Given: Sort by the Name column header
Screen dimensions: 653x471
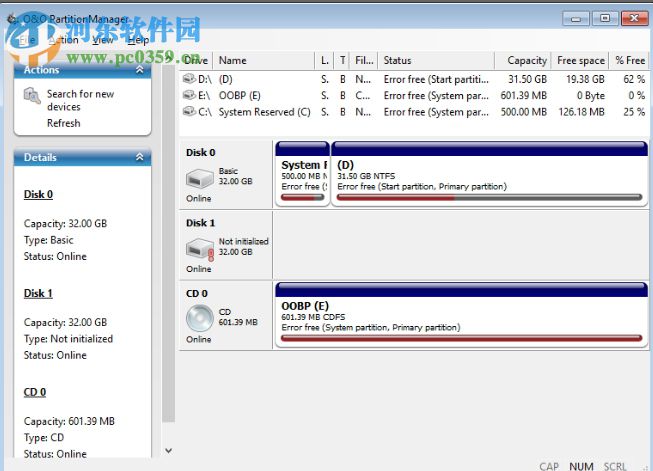Looking at the screenshot, I should [264, 60].
